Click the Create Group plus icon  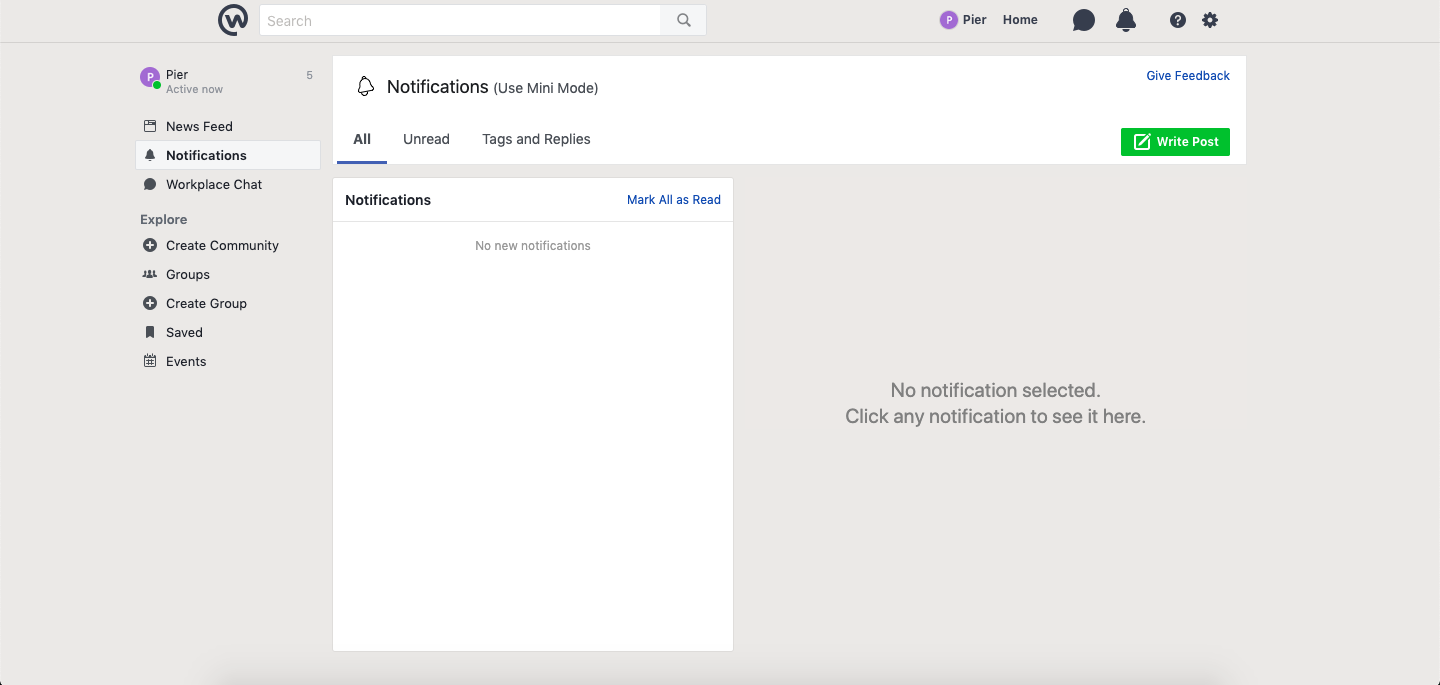tap(150, 303)
